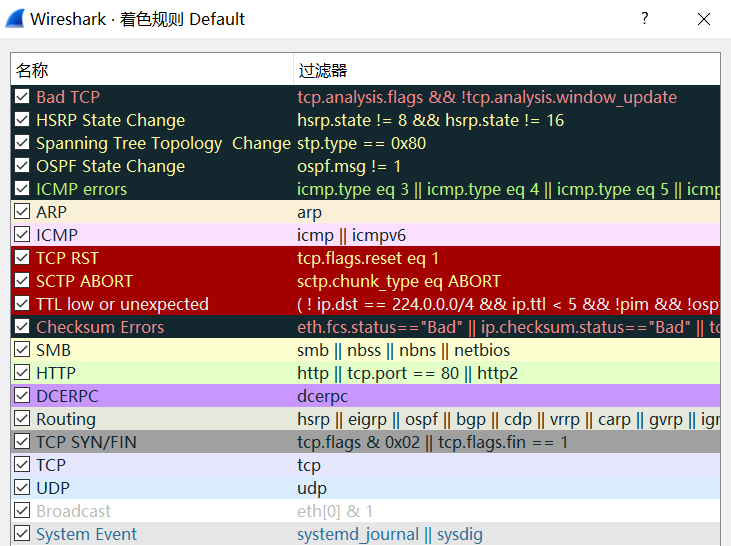
Task: Toggle the ICMP errors checkbox
Action: tap(22, 188)
